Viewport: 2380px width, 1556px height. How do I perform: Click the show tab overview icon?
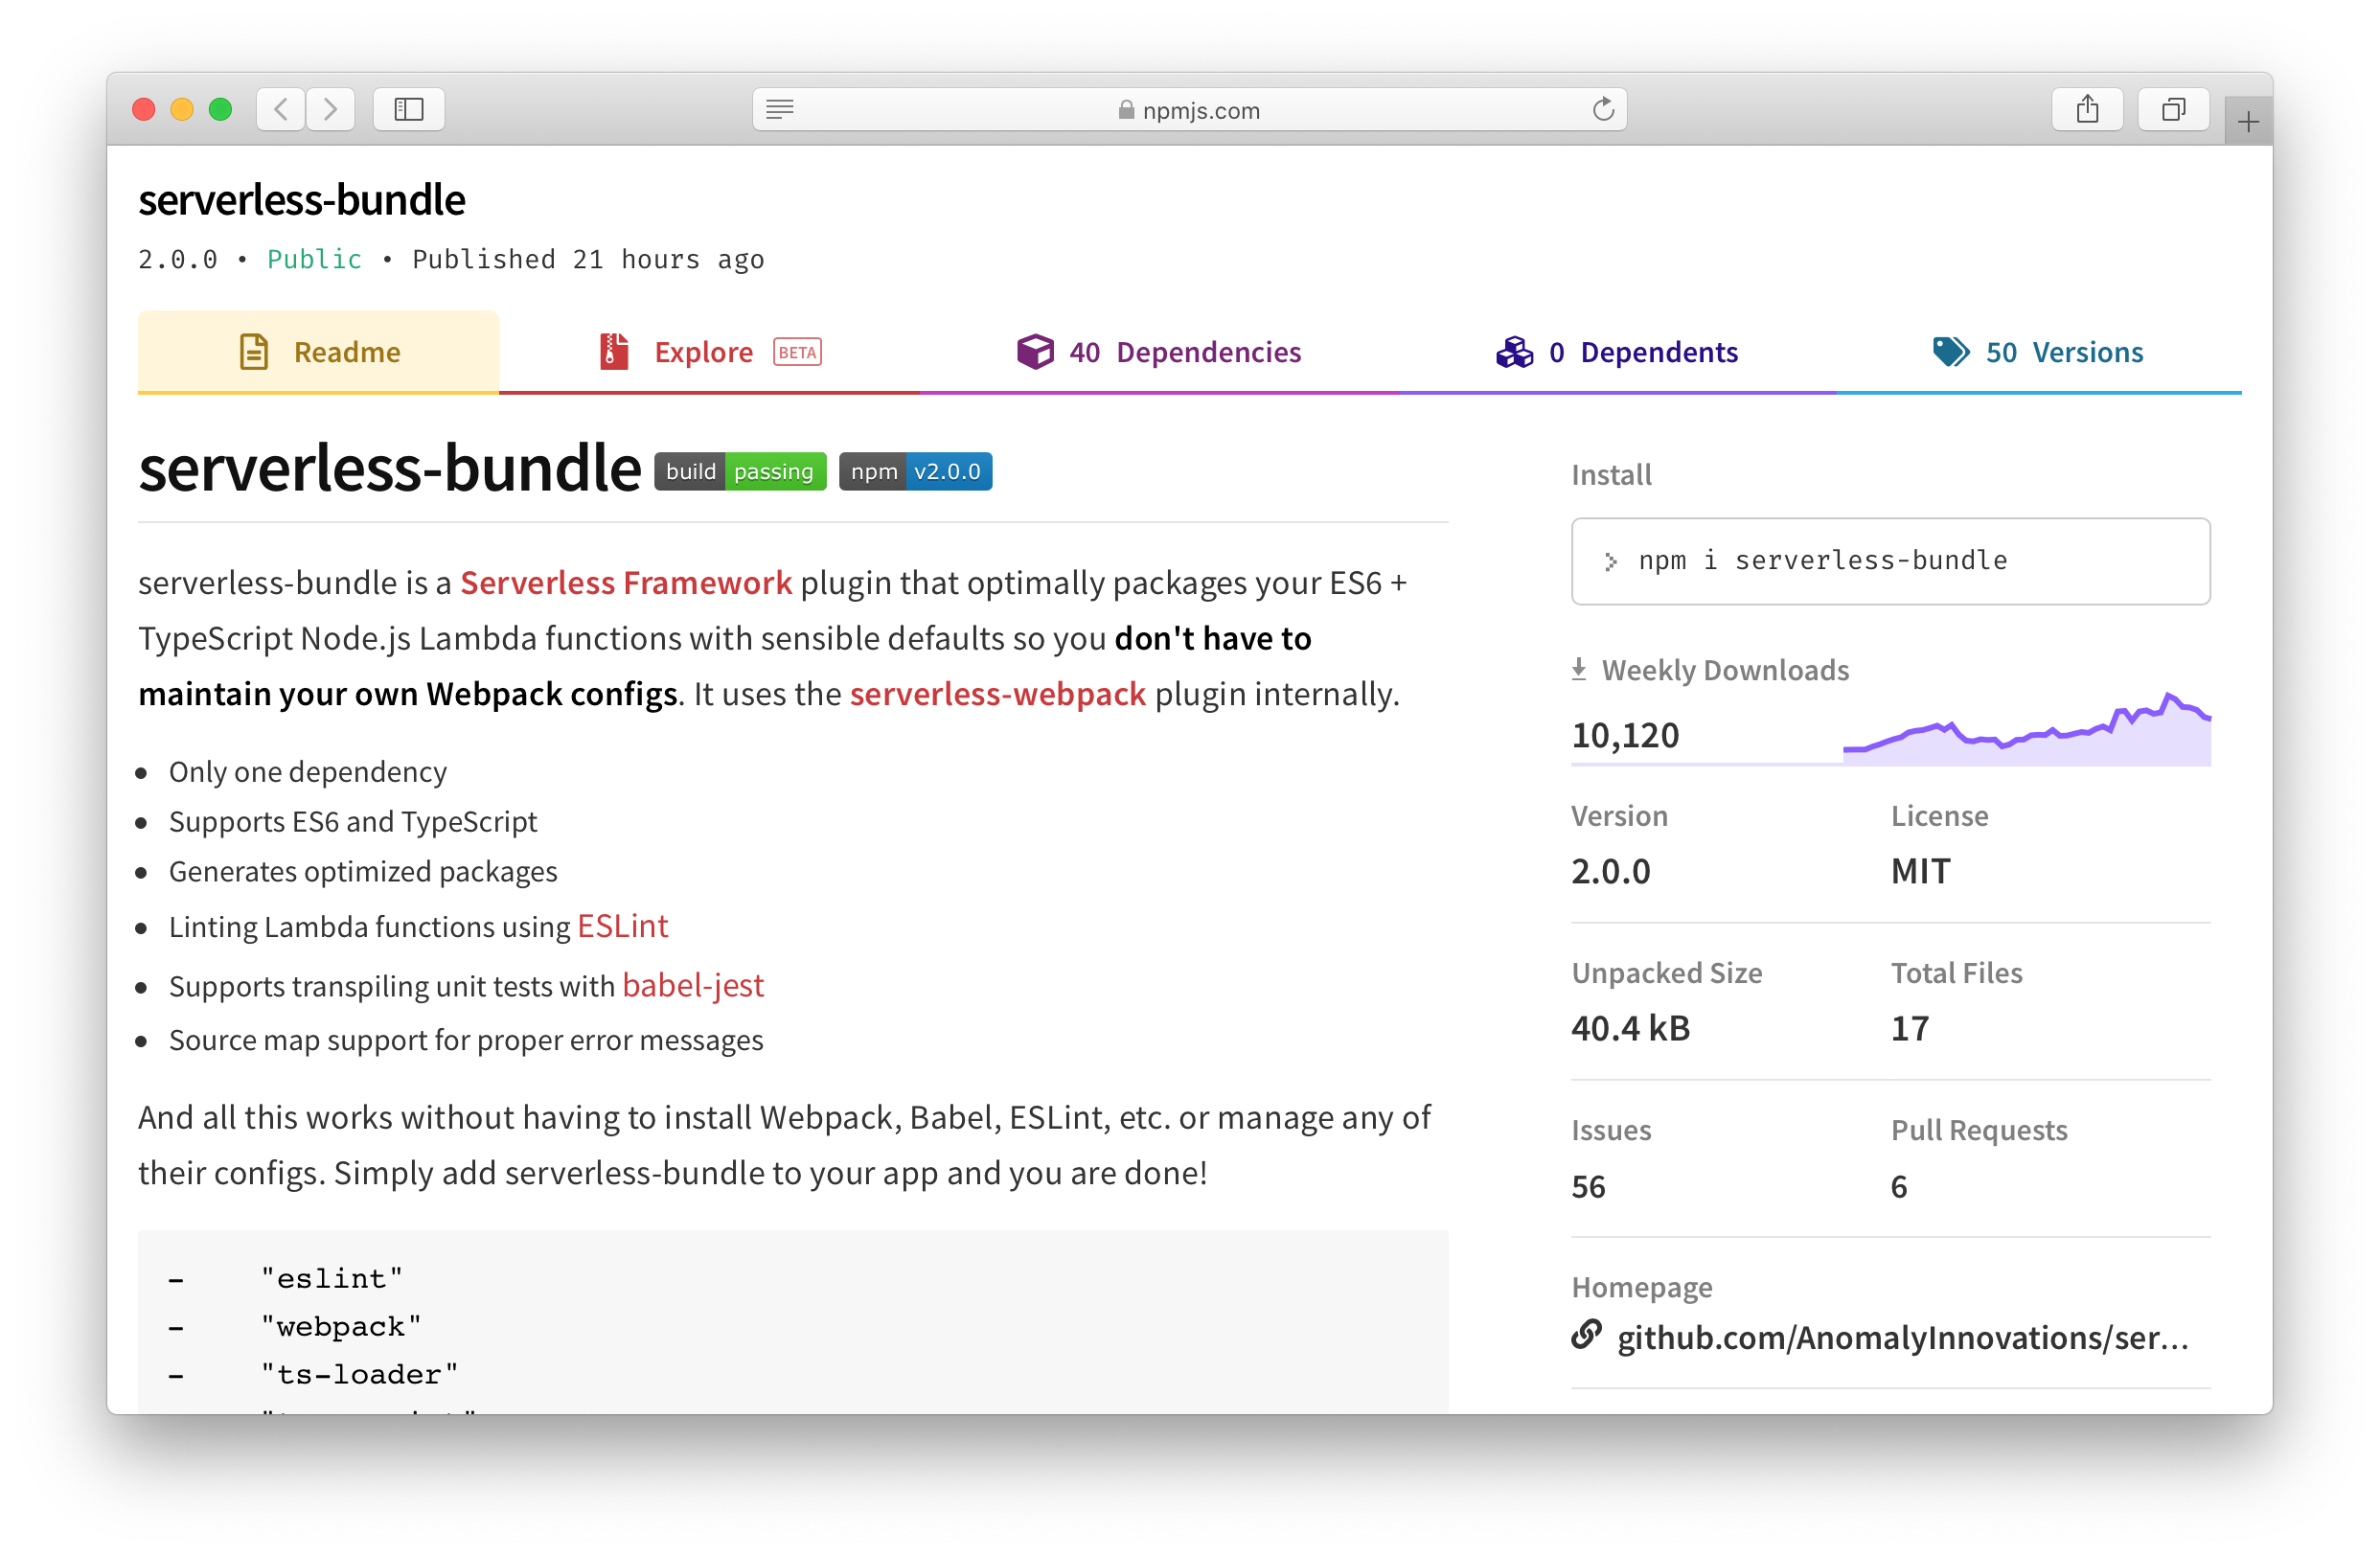2174,109
